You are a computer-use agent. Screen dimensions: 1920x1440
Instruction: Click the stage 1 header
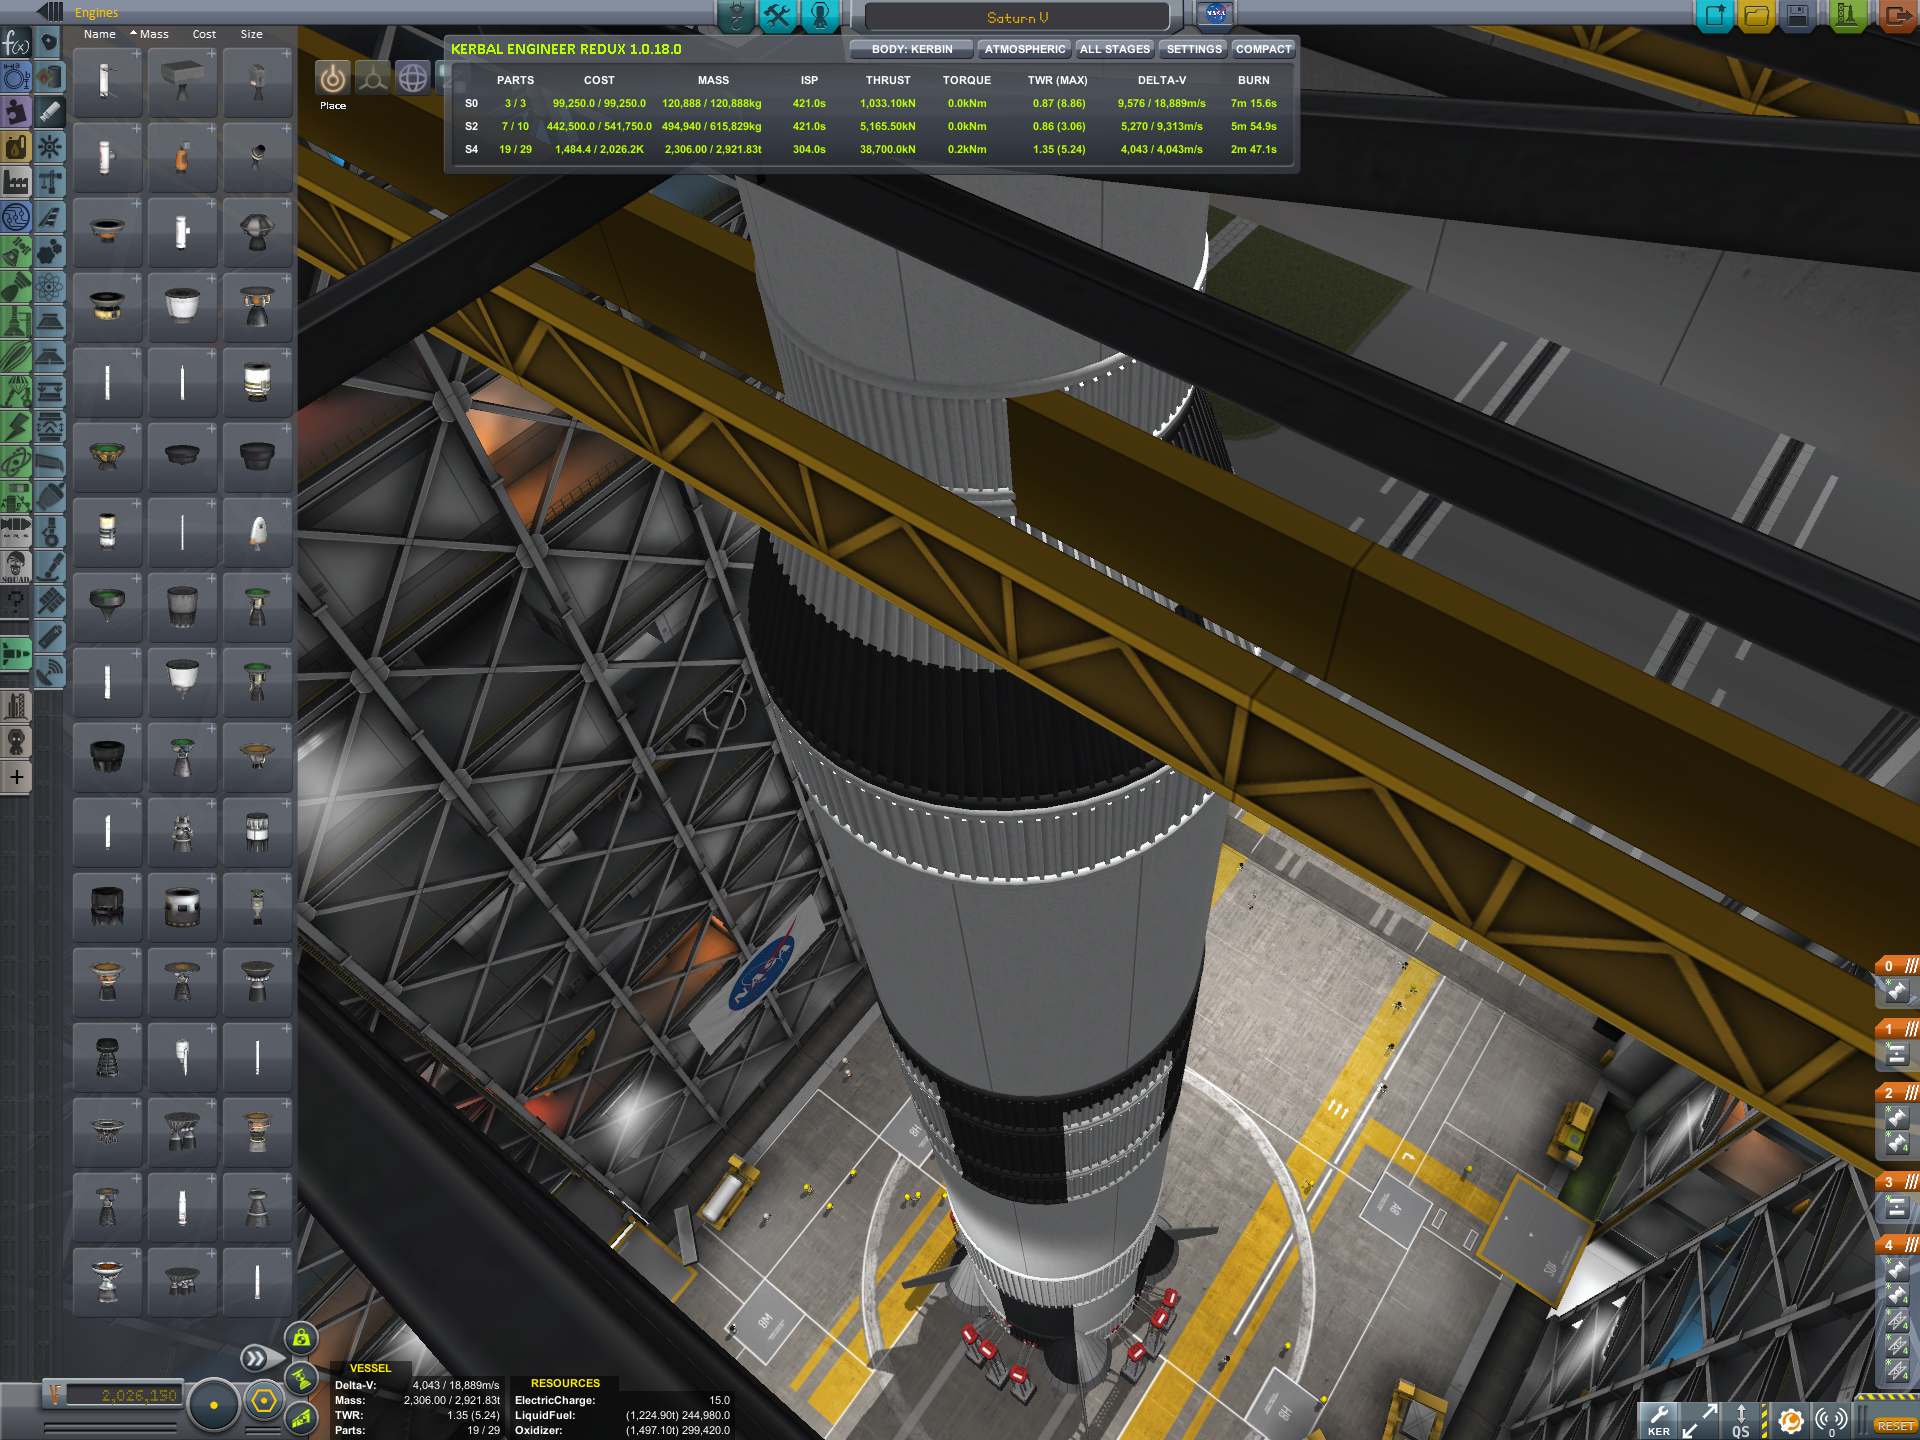tap(1897, 1029)
